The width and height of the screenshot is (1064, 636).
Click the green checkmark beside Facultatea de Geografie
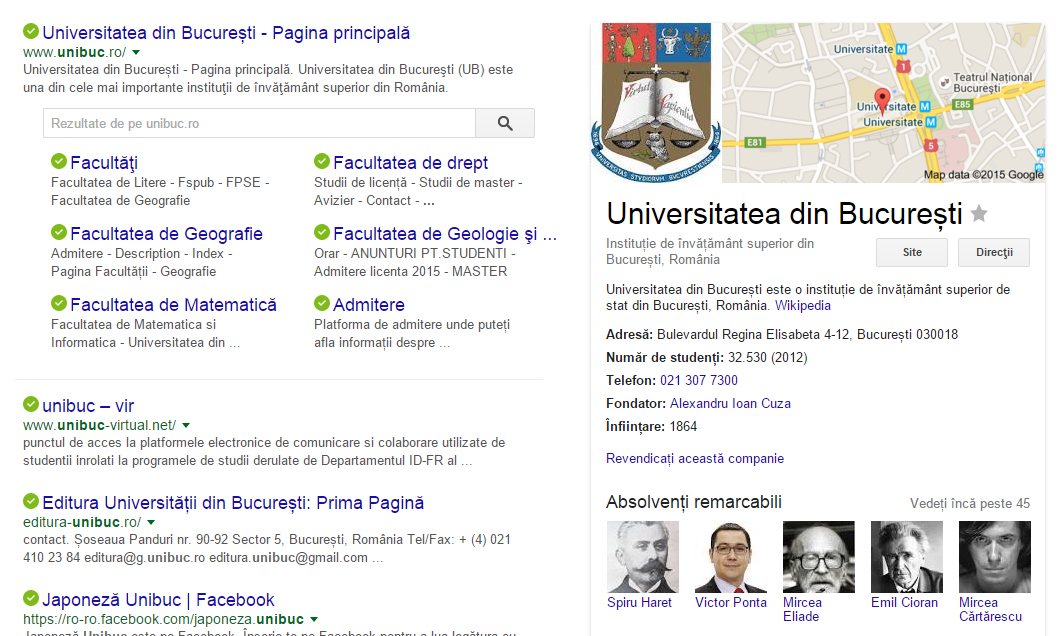point(59,232)
